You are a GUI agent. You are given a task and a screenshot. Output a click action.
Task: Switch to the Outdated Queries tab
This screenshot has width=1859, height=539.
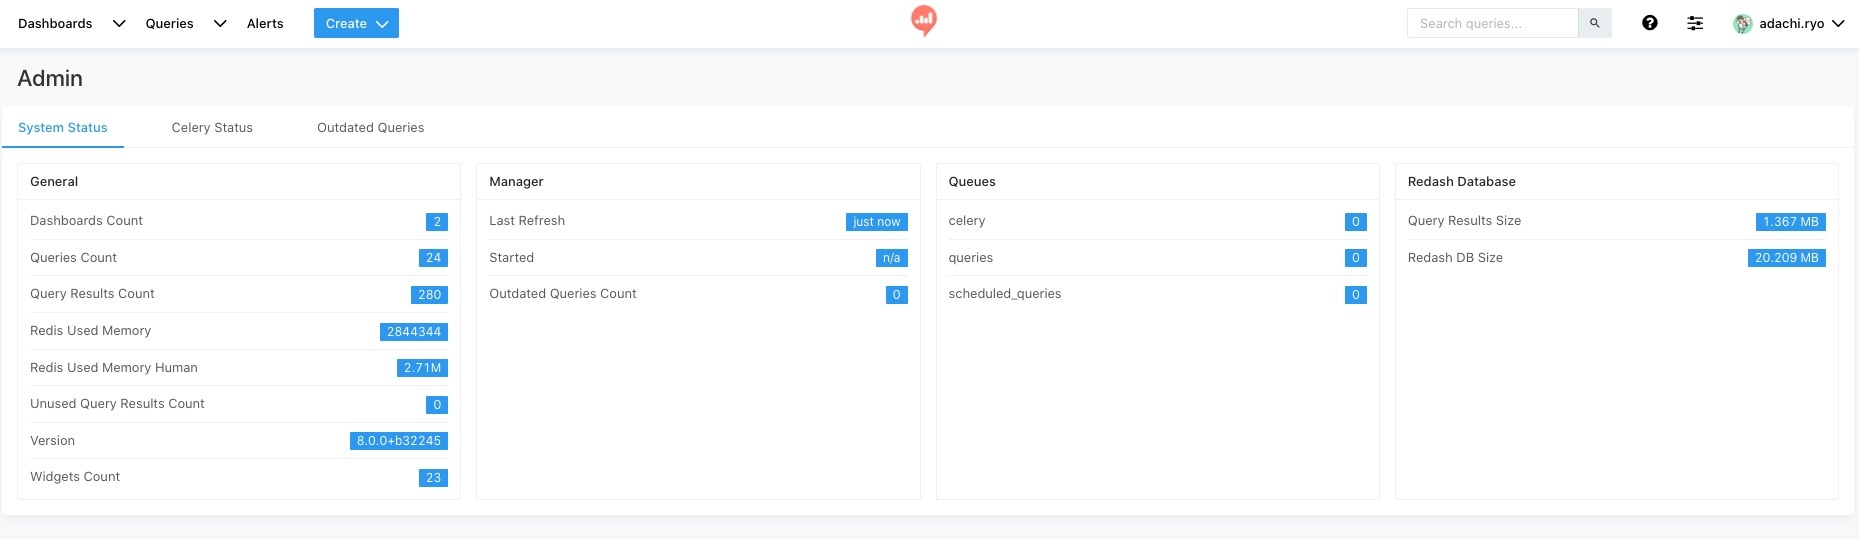pos(370,127)
